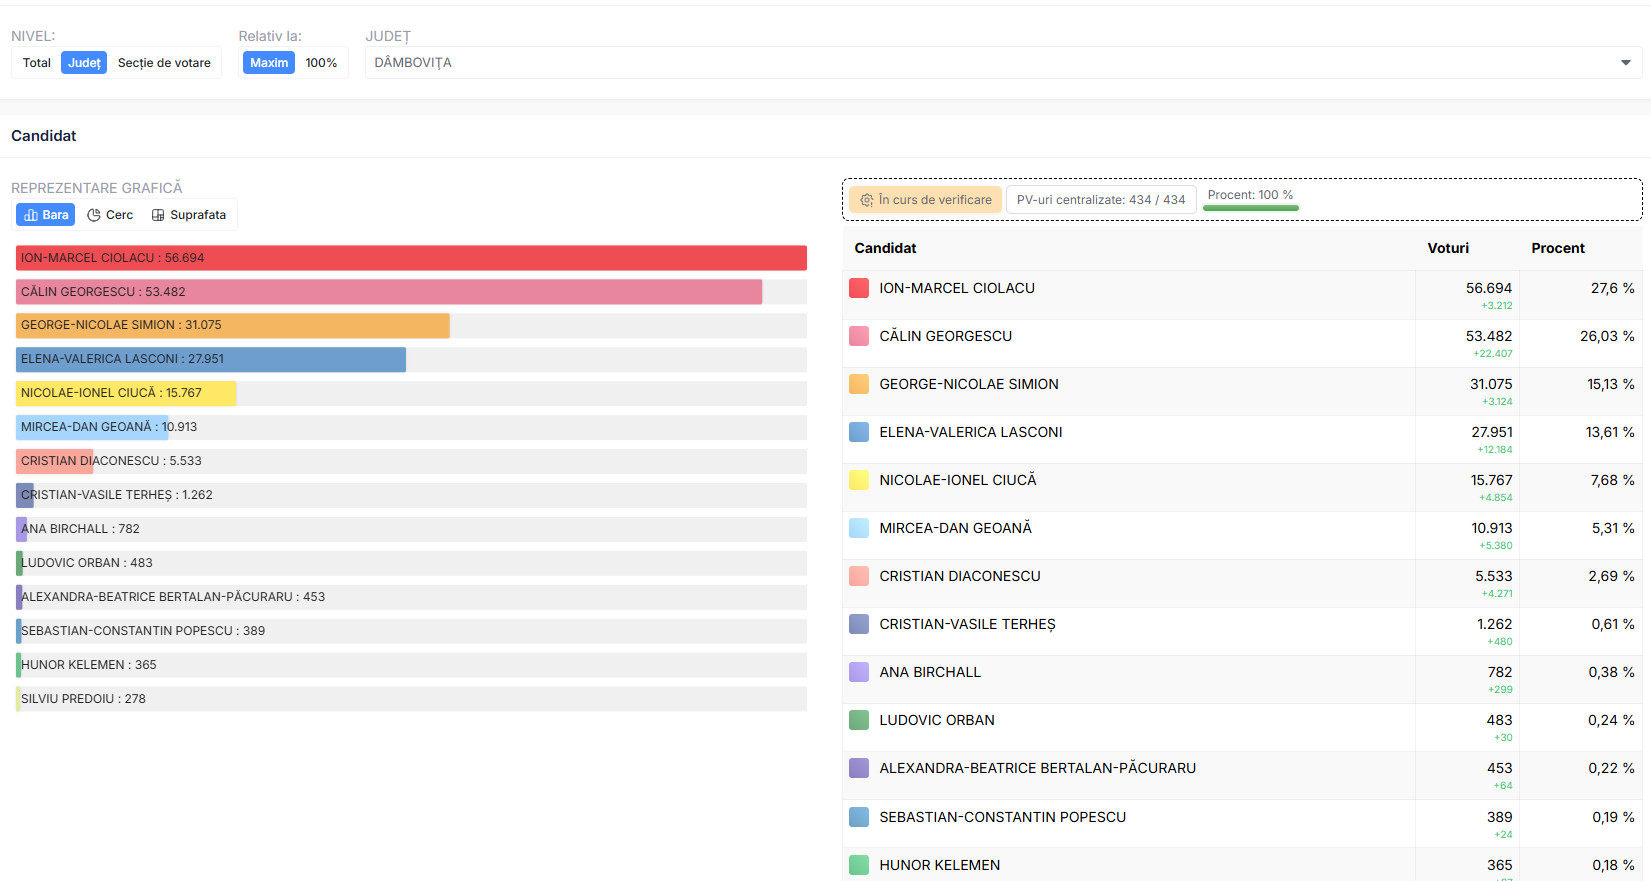
Task: Click the green Procent 100% progress bar
Action: tap(1250, 208)
